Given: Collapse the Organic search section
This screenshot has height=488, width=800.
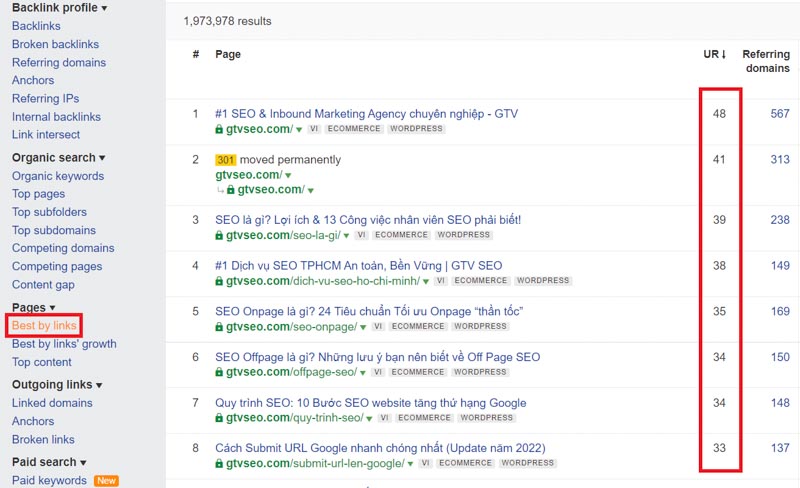Looking at the screenshot, I should 102,158.
